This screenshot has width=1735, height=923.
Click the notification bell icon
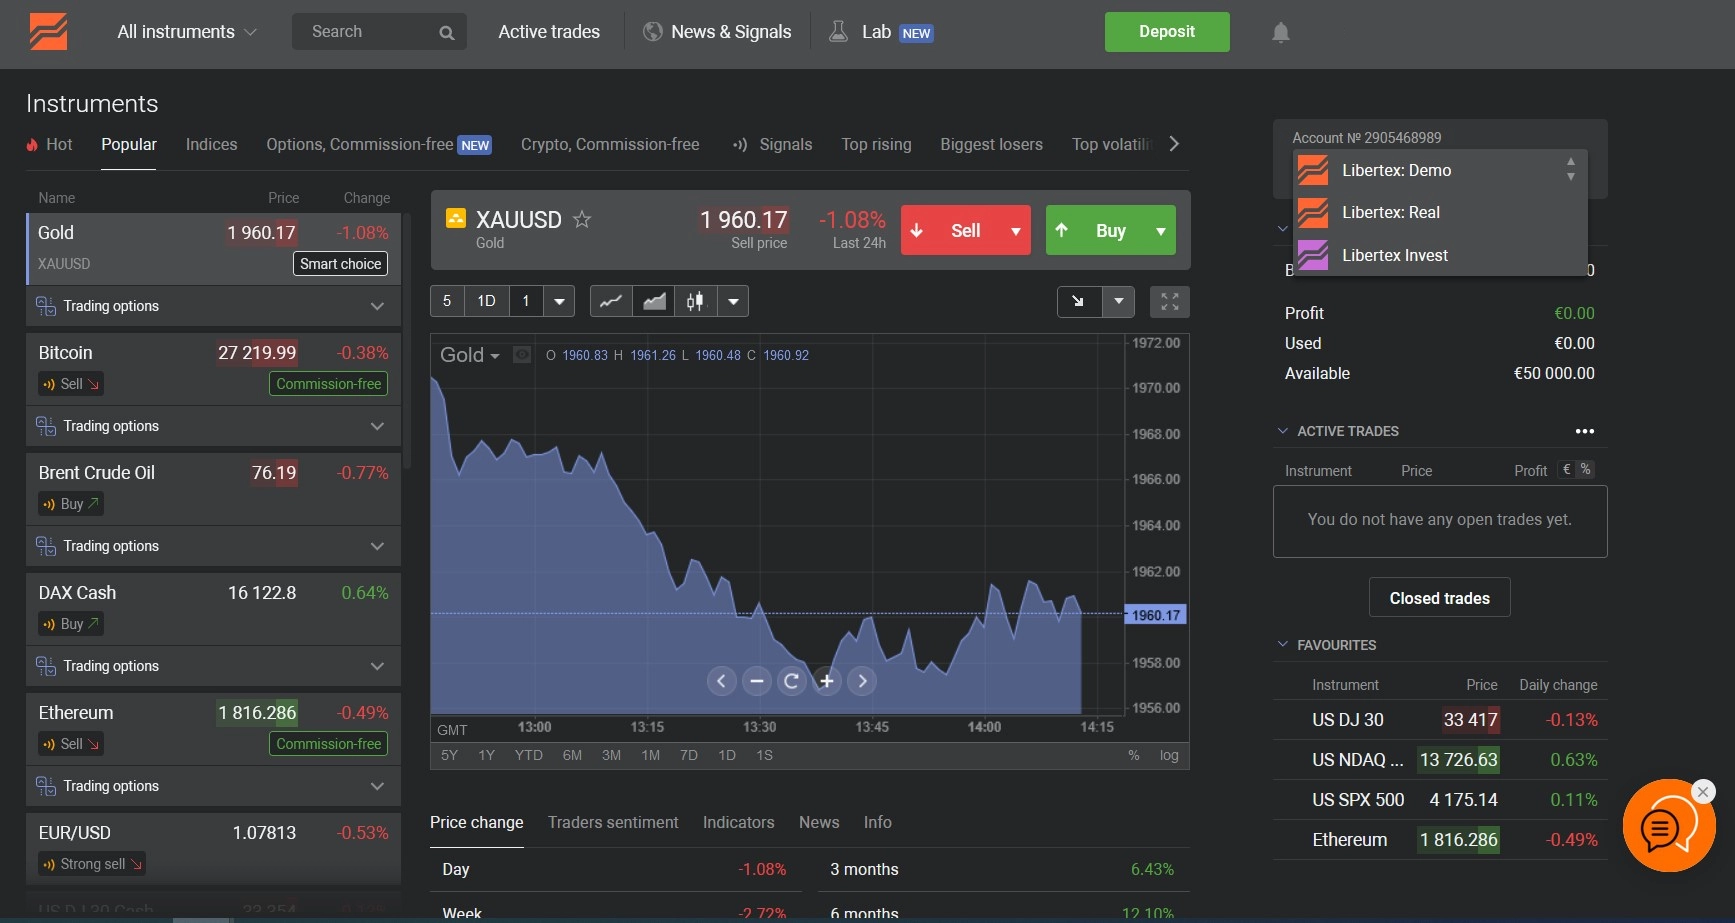tap(1280, 32)
